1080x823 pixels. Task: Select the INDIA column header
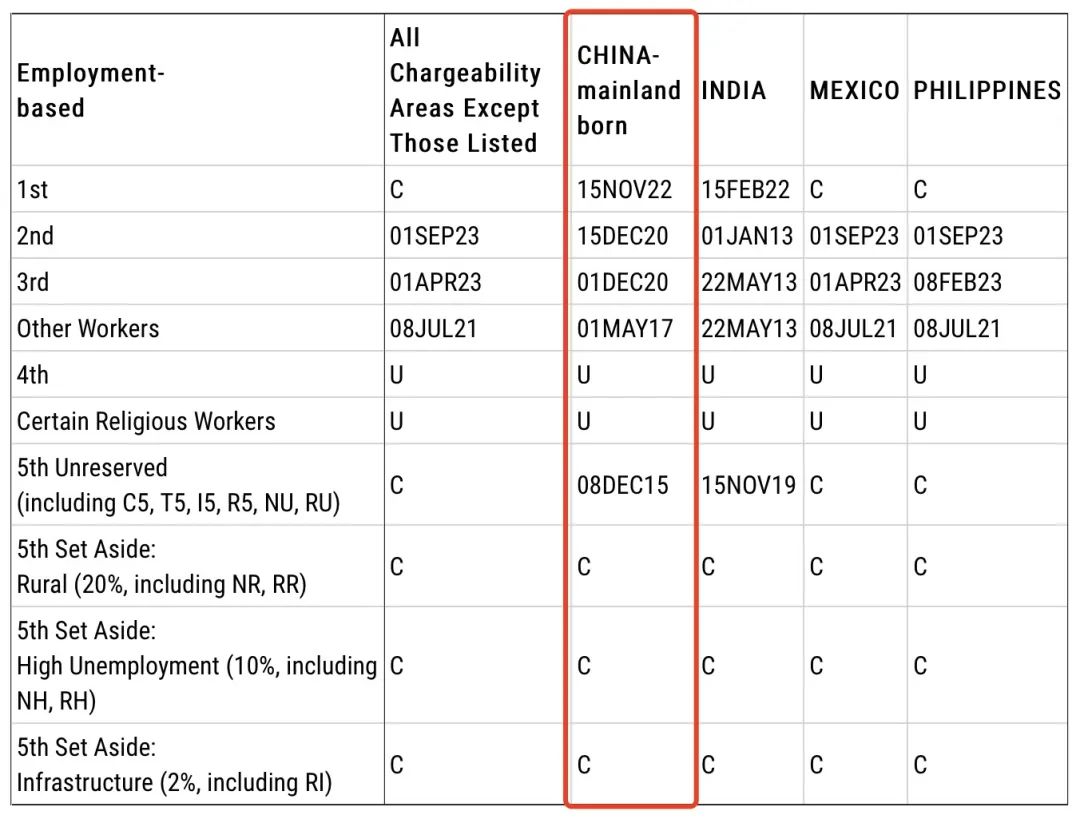pyautogui.click(x=734, y=90)
